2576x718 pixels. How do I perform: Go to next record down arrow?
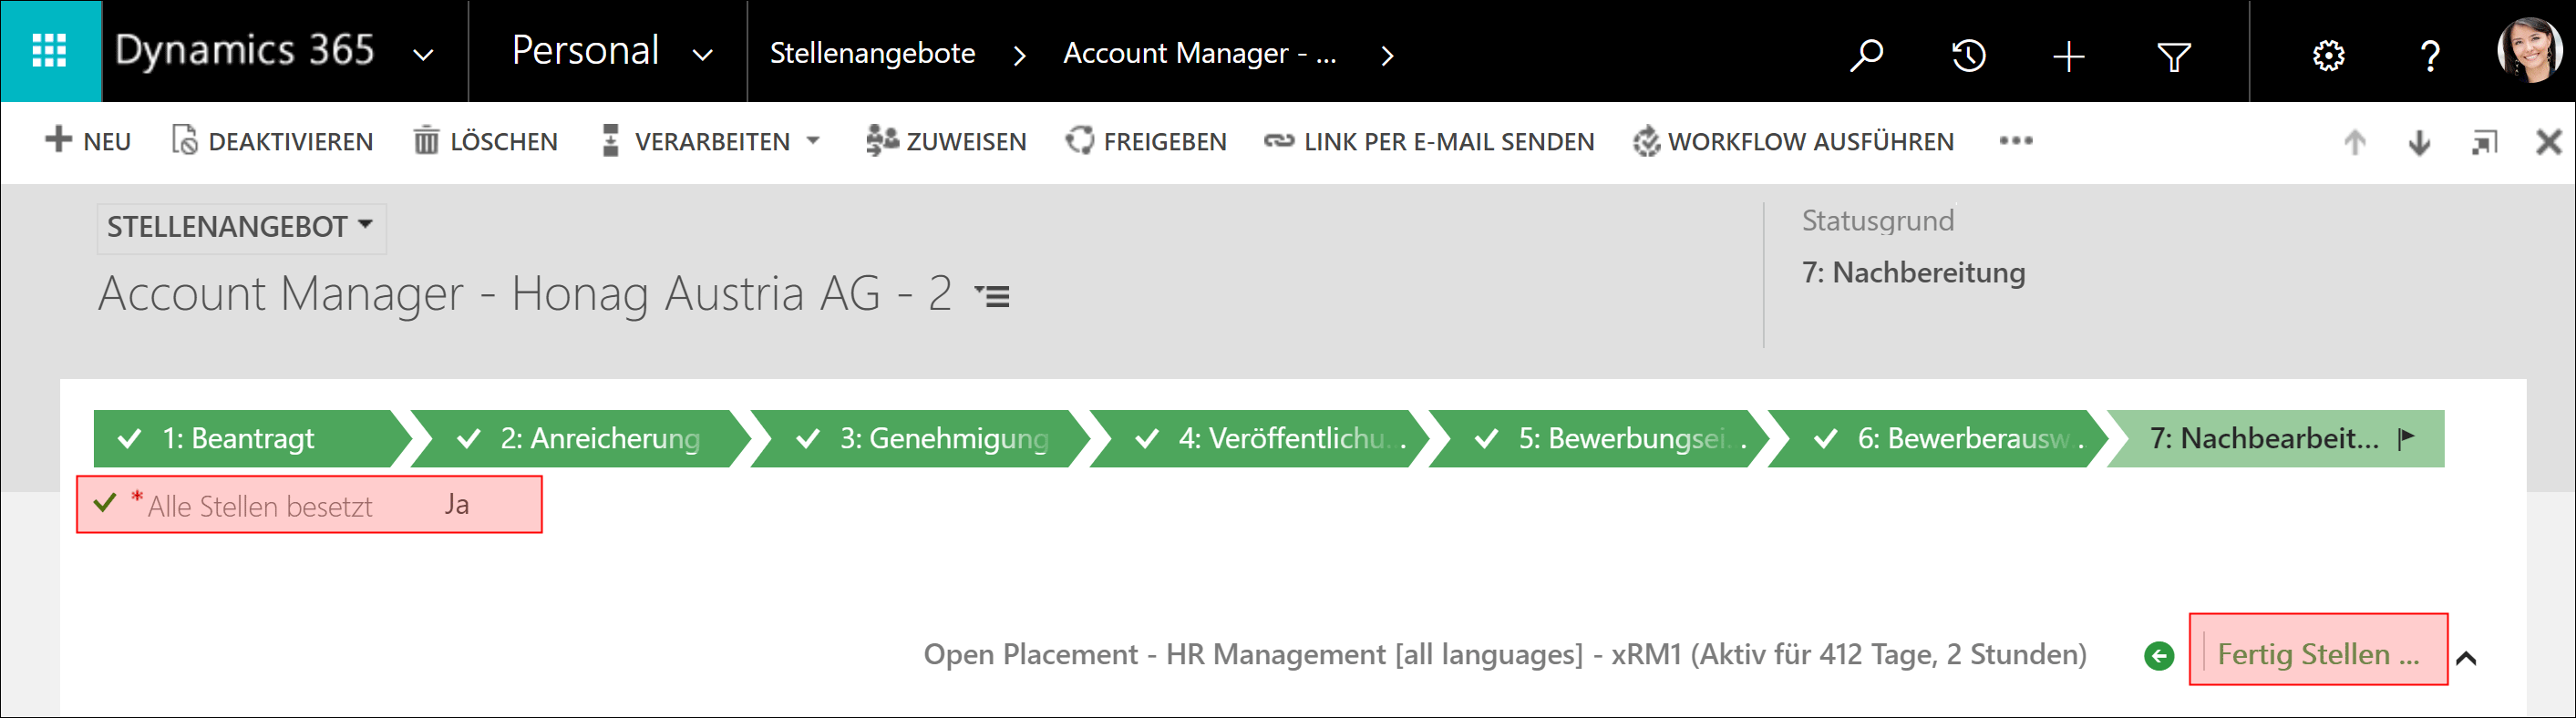(2419, 142)
